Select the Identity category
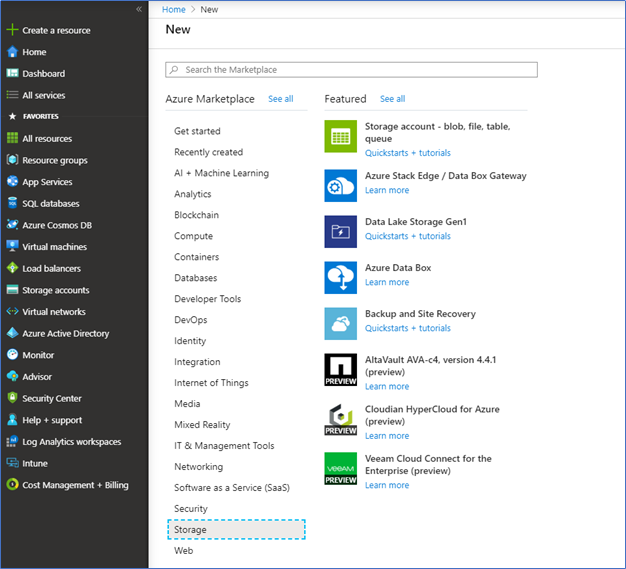The image size is (626, 569). click(190, 341)
